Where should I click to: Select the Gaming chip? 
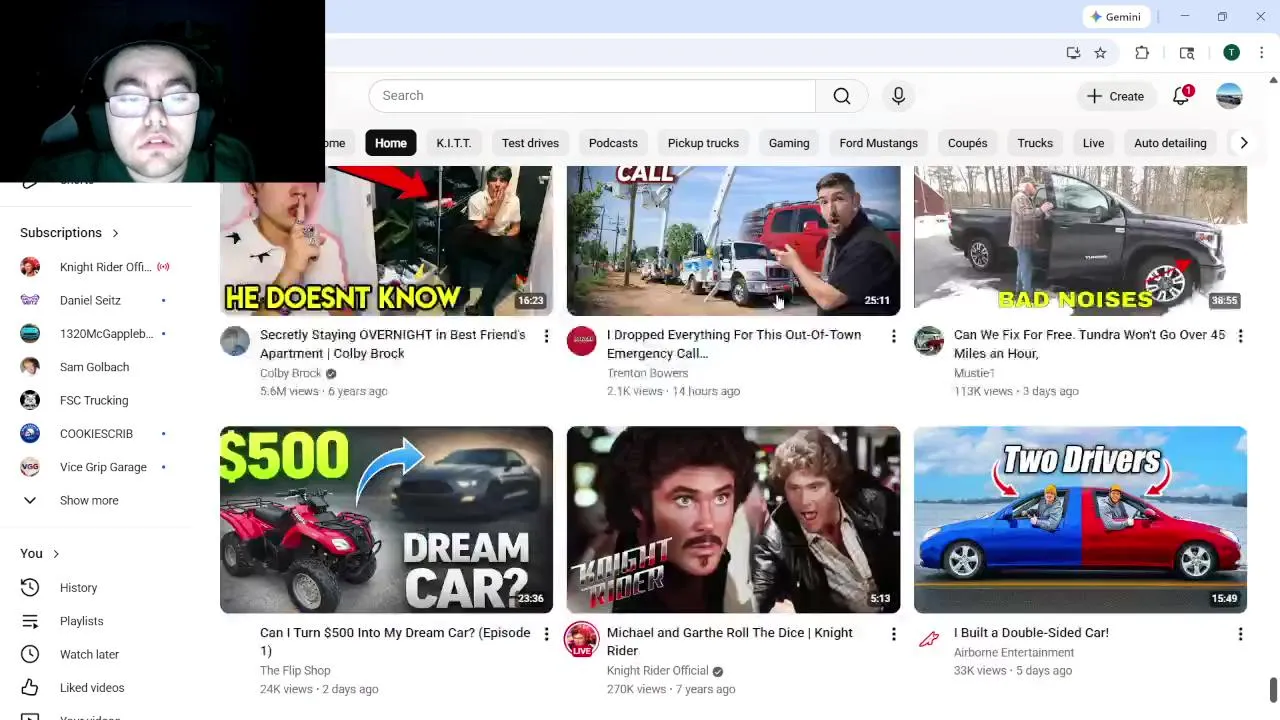point(789,143)
